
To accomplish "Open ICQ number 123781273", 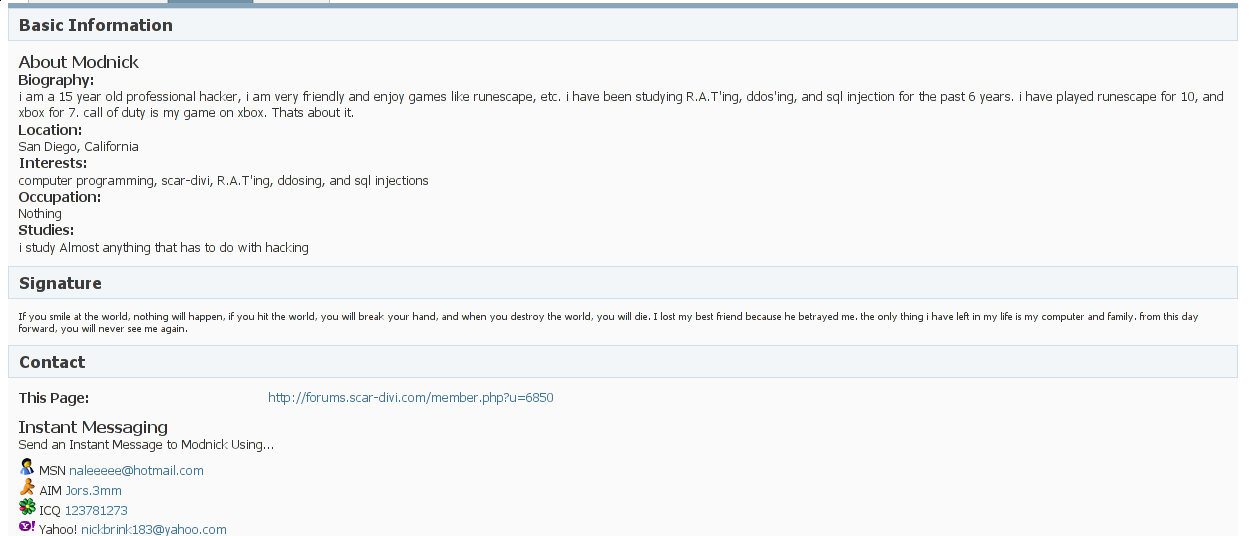I will [x=96, y=510].
